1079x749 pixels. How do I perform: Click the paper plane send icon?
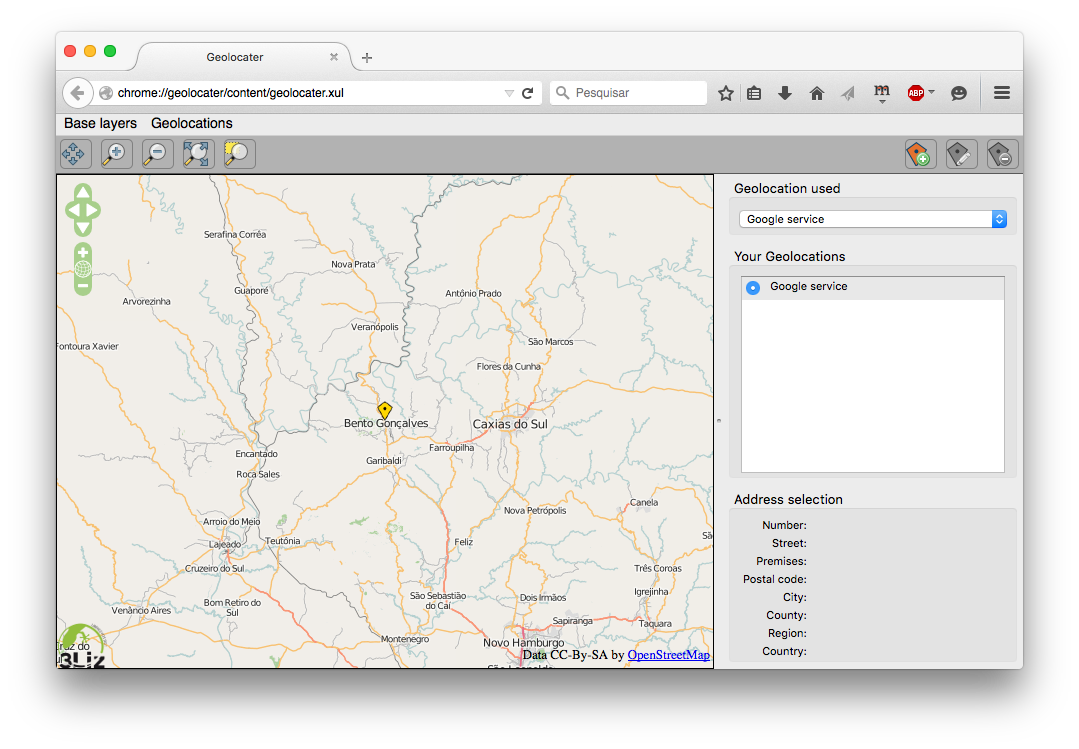pos(848,93)
